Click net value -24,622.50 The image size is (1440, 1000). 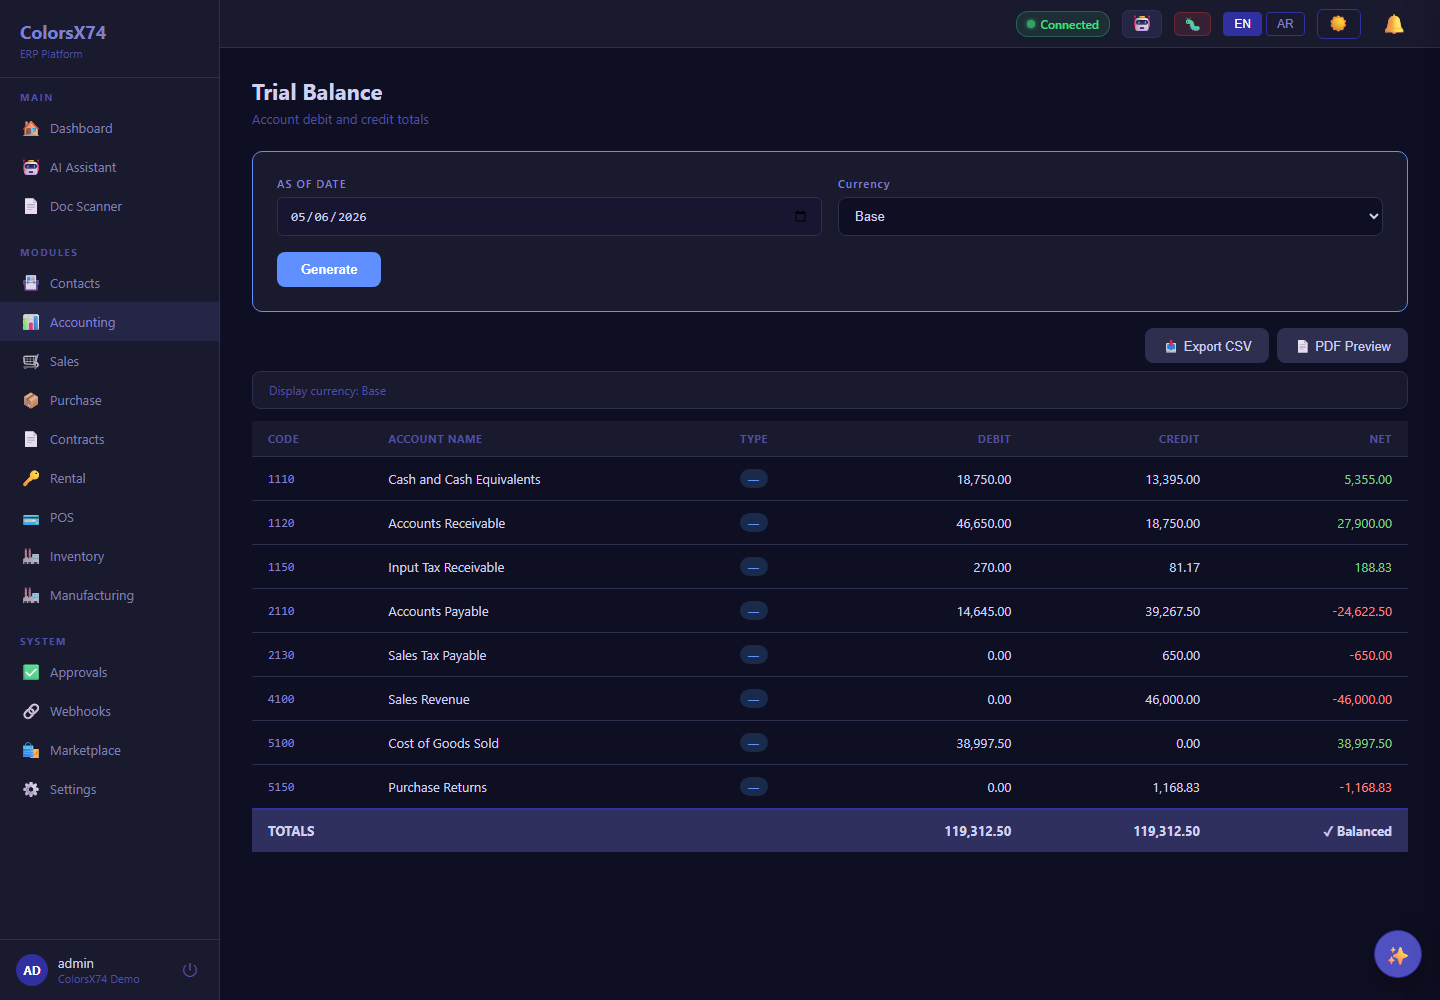pyautogui.click(x=1362, y=611)
